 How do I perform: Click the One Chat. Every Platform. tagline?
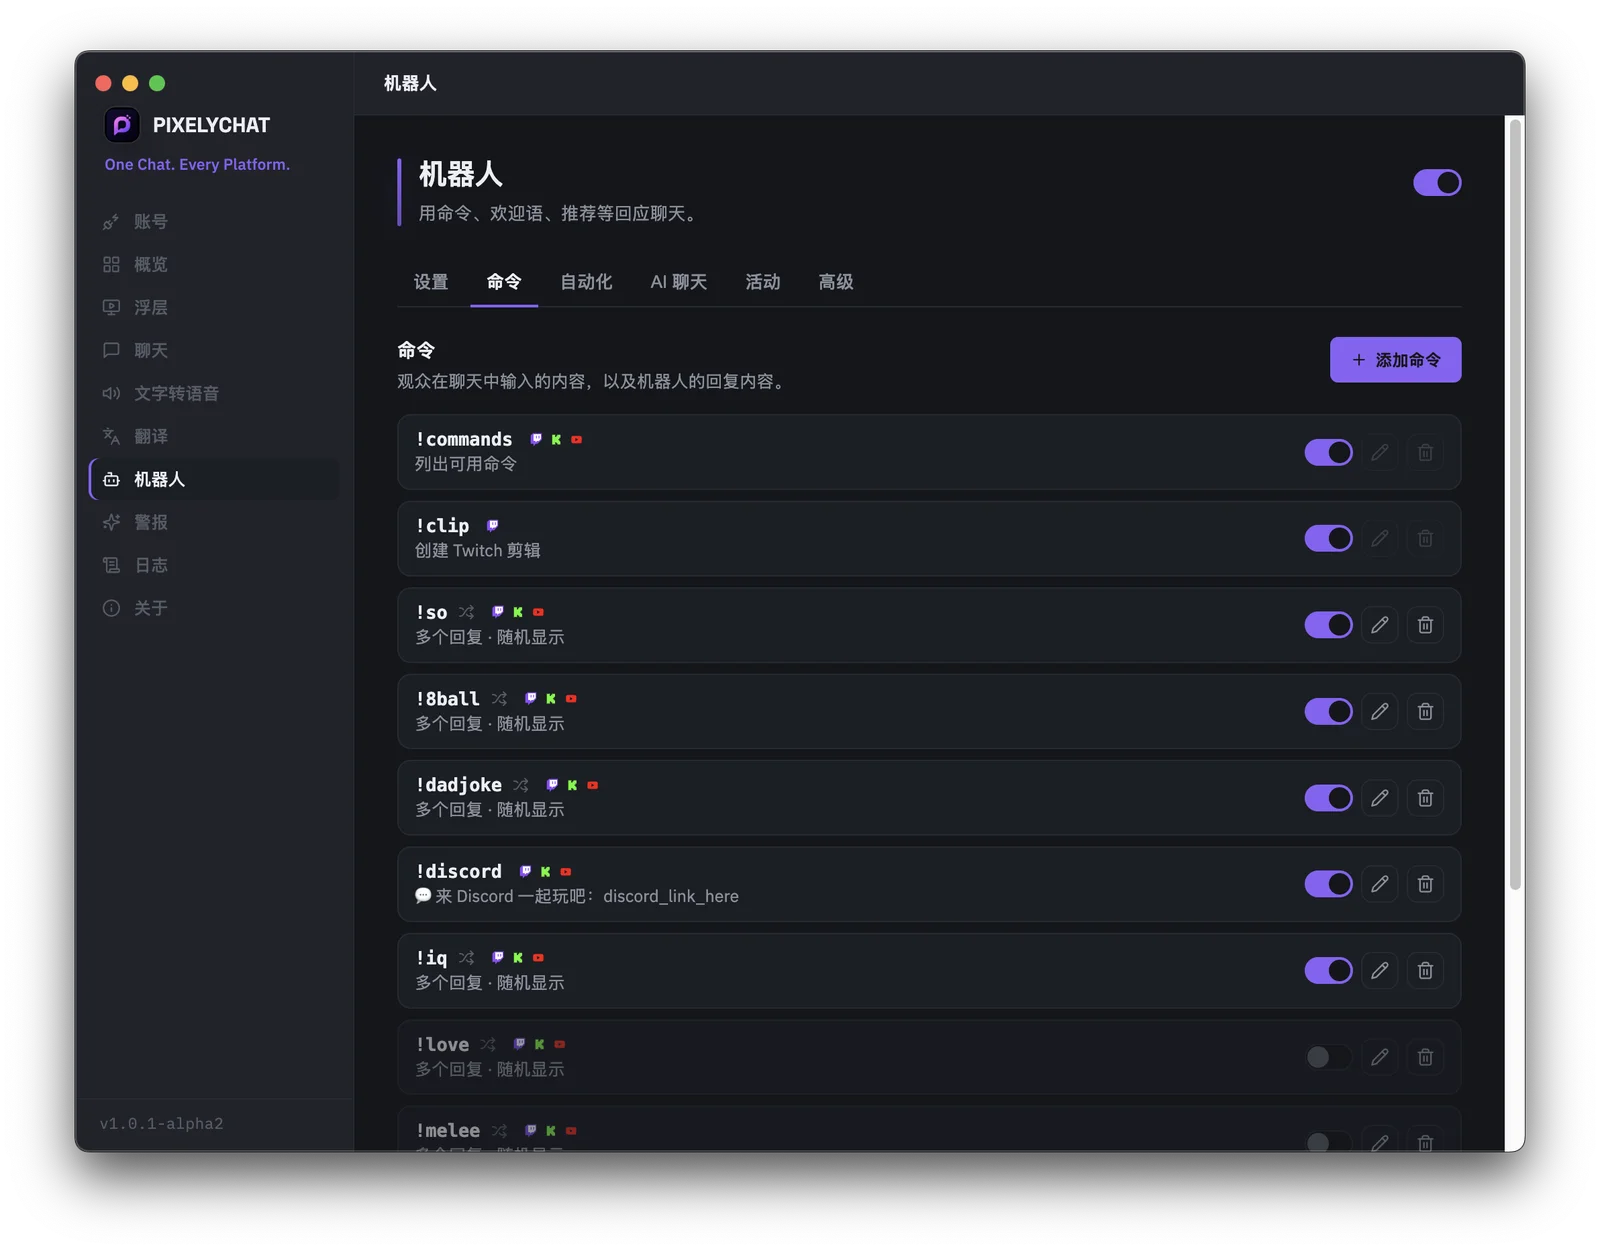click(x=197, y=164)
